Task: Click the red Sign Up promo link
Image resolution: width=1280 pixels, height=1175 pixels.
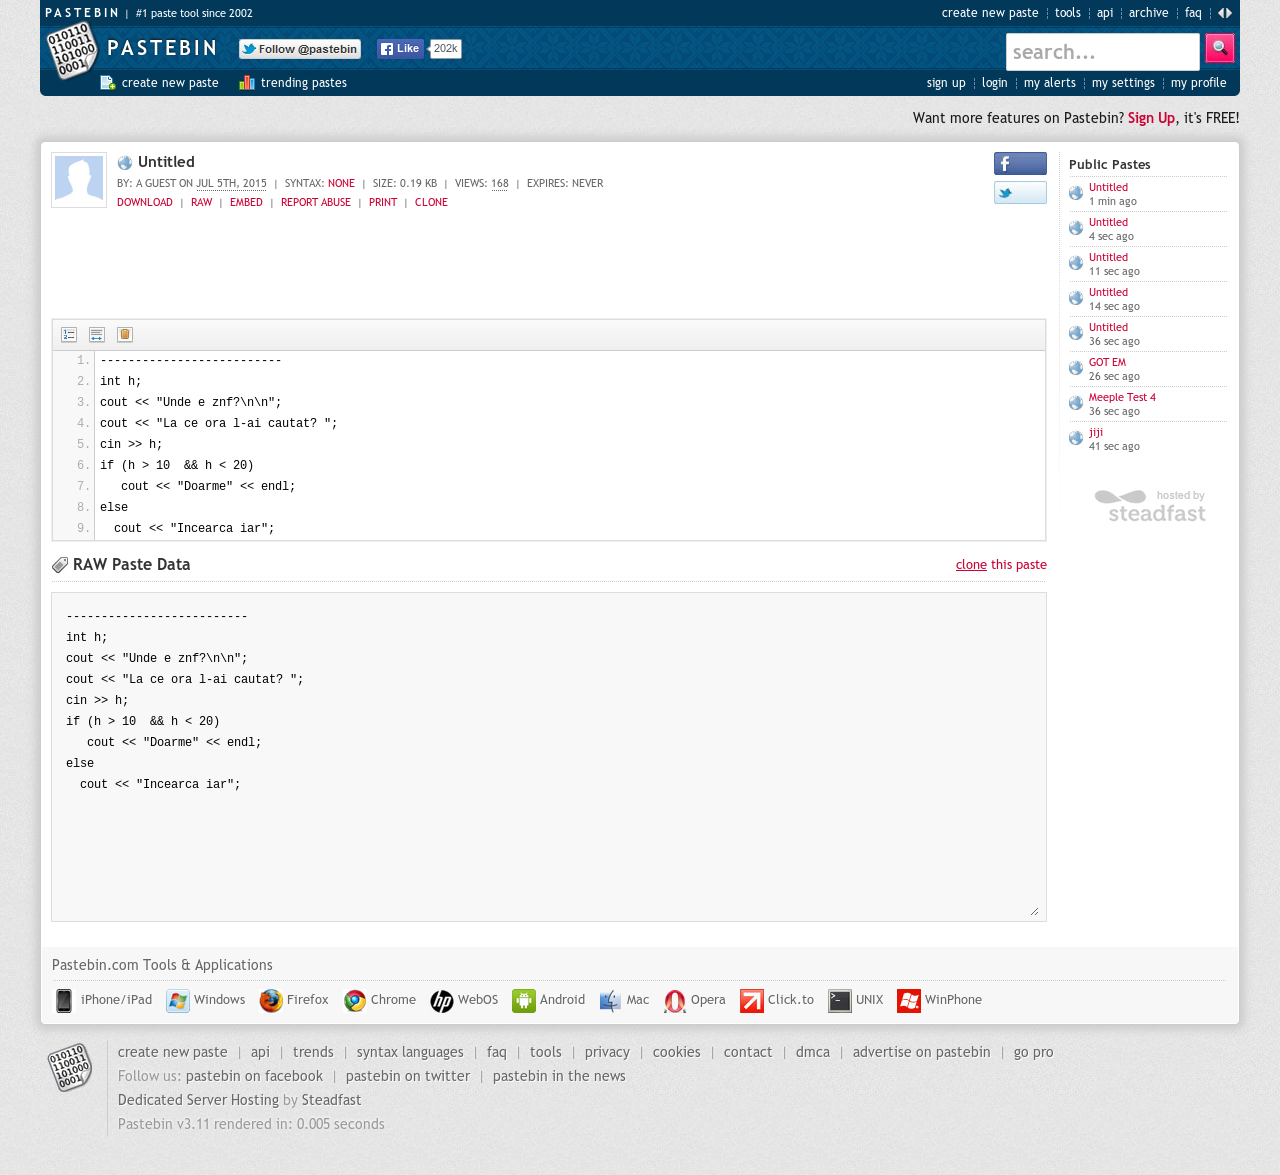Action: [x=1151, y=118]
